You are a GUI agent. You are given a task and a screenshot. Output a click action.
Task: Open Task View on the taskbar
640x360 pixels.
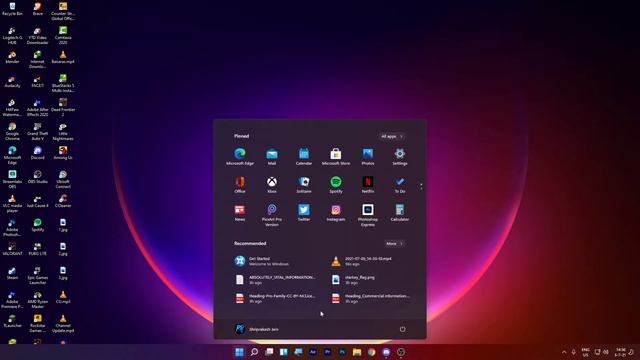coord(269,352)
